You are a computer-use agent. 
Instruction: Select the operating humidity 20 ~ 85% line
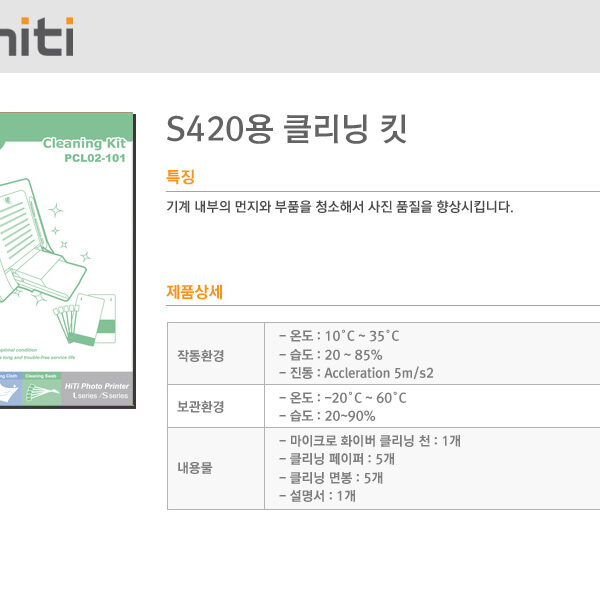[x=331, y=355]
